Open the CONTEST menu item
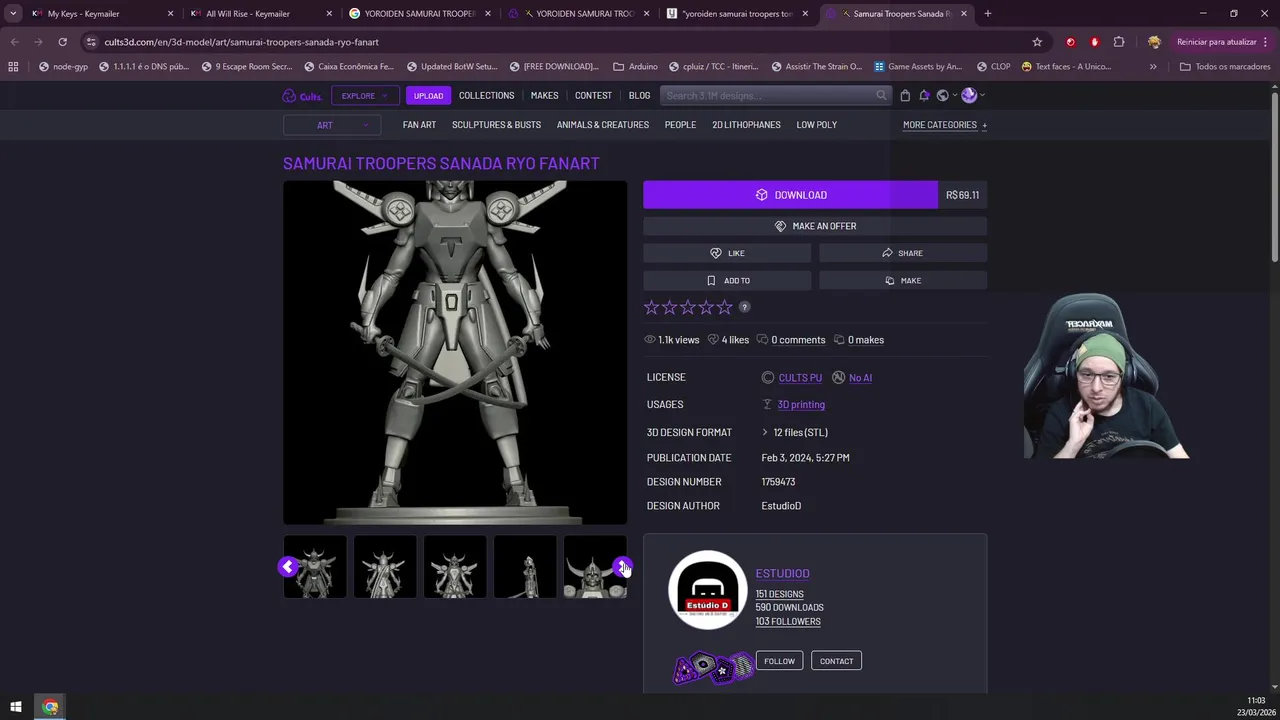Image resolution: width=1280 pixels, height=720 pixels. (x=593, y=96)
